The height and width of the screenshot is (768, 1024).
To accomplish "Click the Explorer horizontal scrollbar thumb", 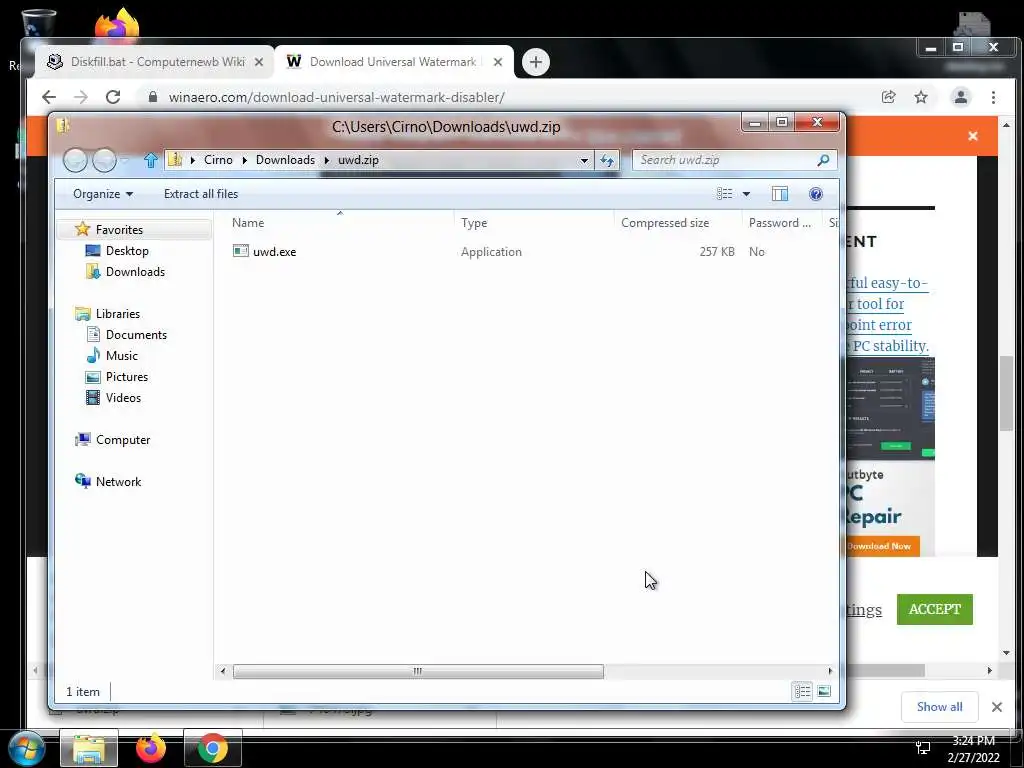I will [x=418, y=671].
